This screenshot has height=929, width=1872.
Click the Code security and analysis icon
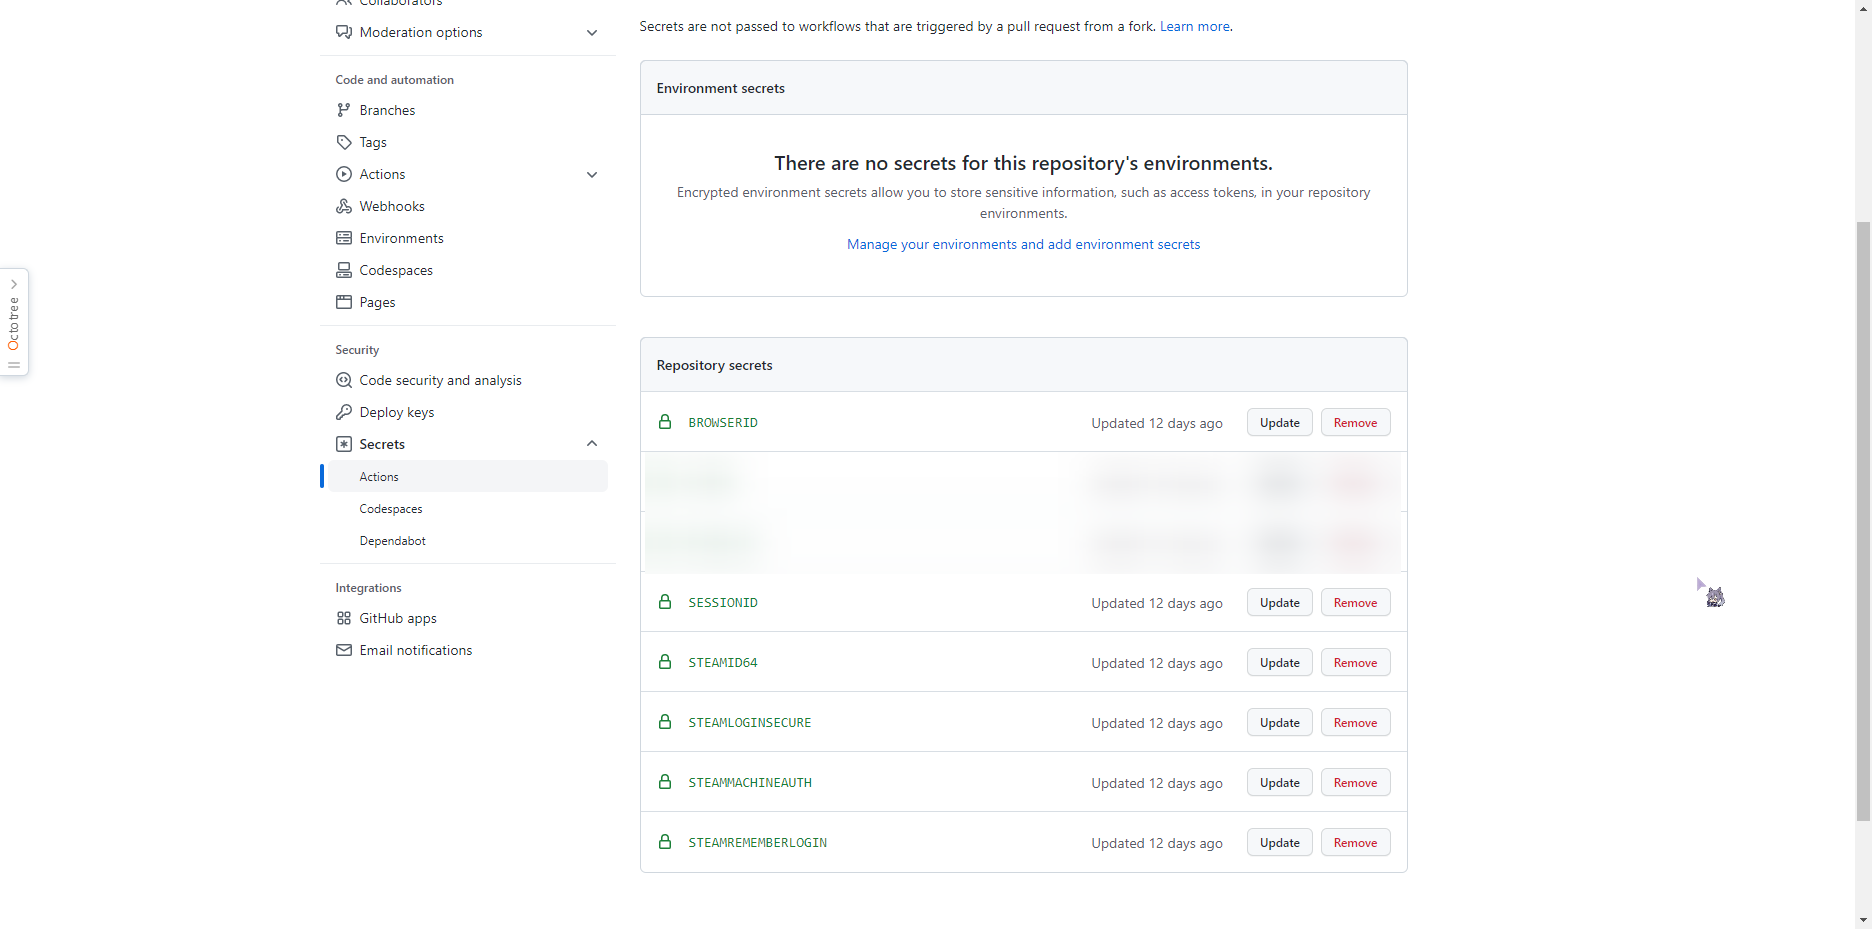coord(344,380)
